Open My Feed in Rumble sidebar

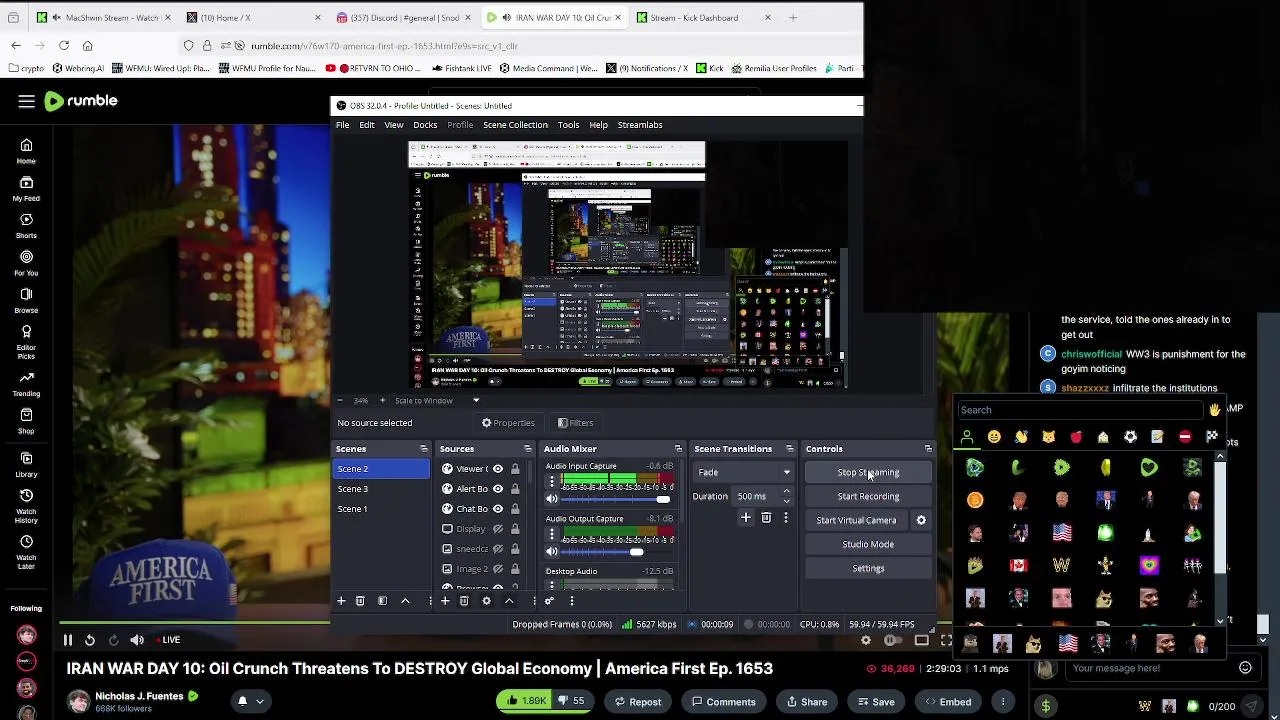point(26,189)
